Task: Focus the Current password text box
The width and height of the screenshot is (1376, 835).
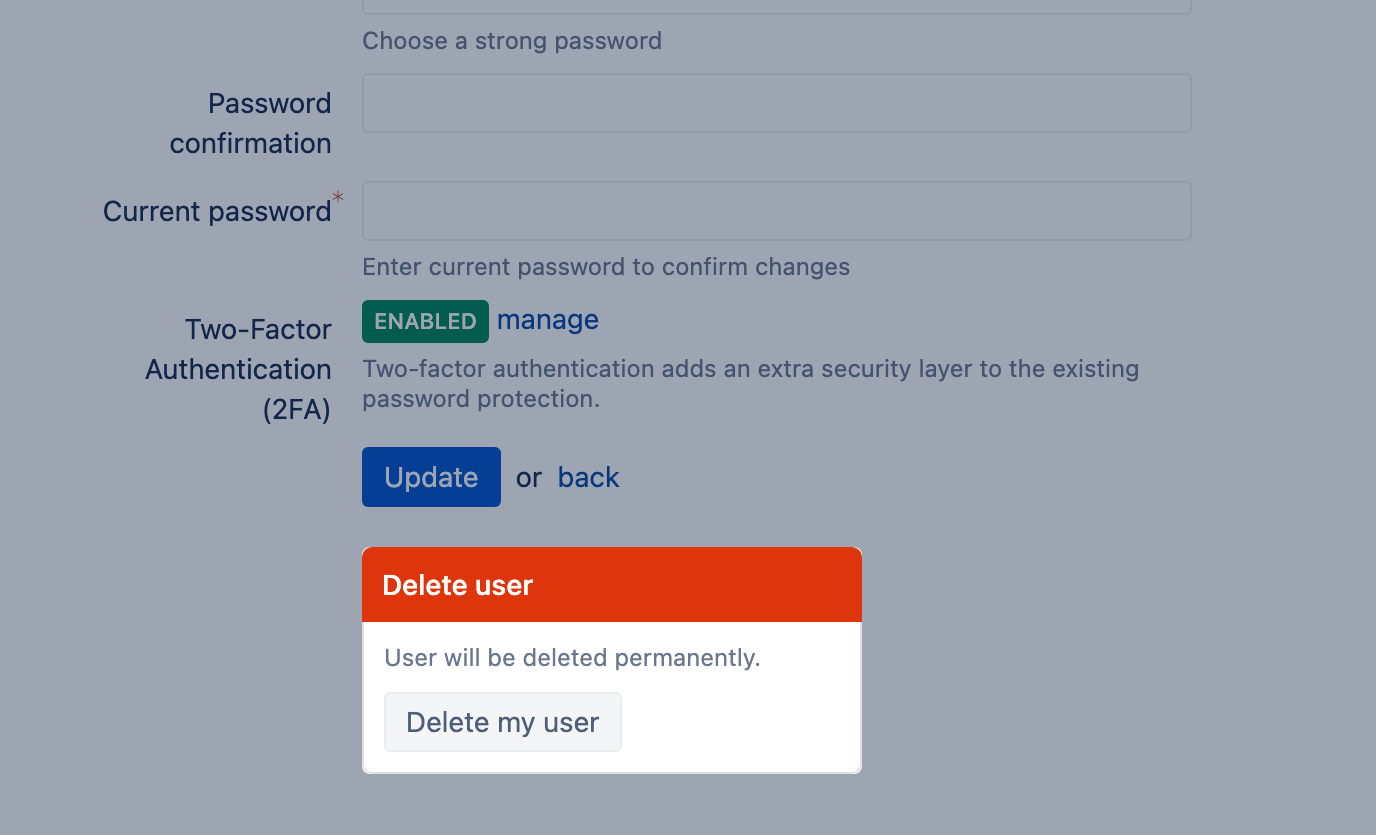Action: coord(777,211)
